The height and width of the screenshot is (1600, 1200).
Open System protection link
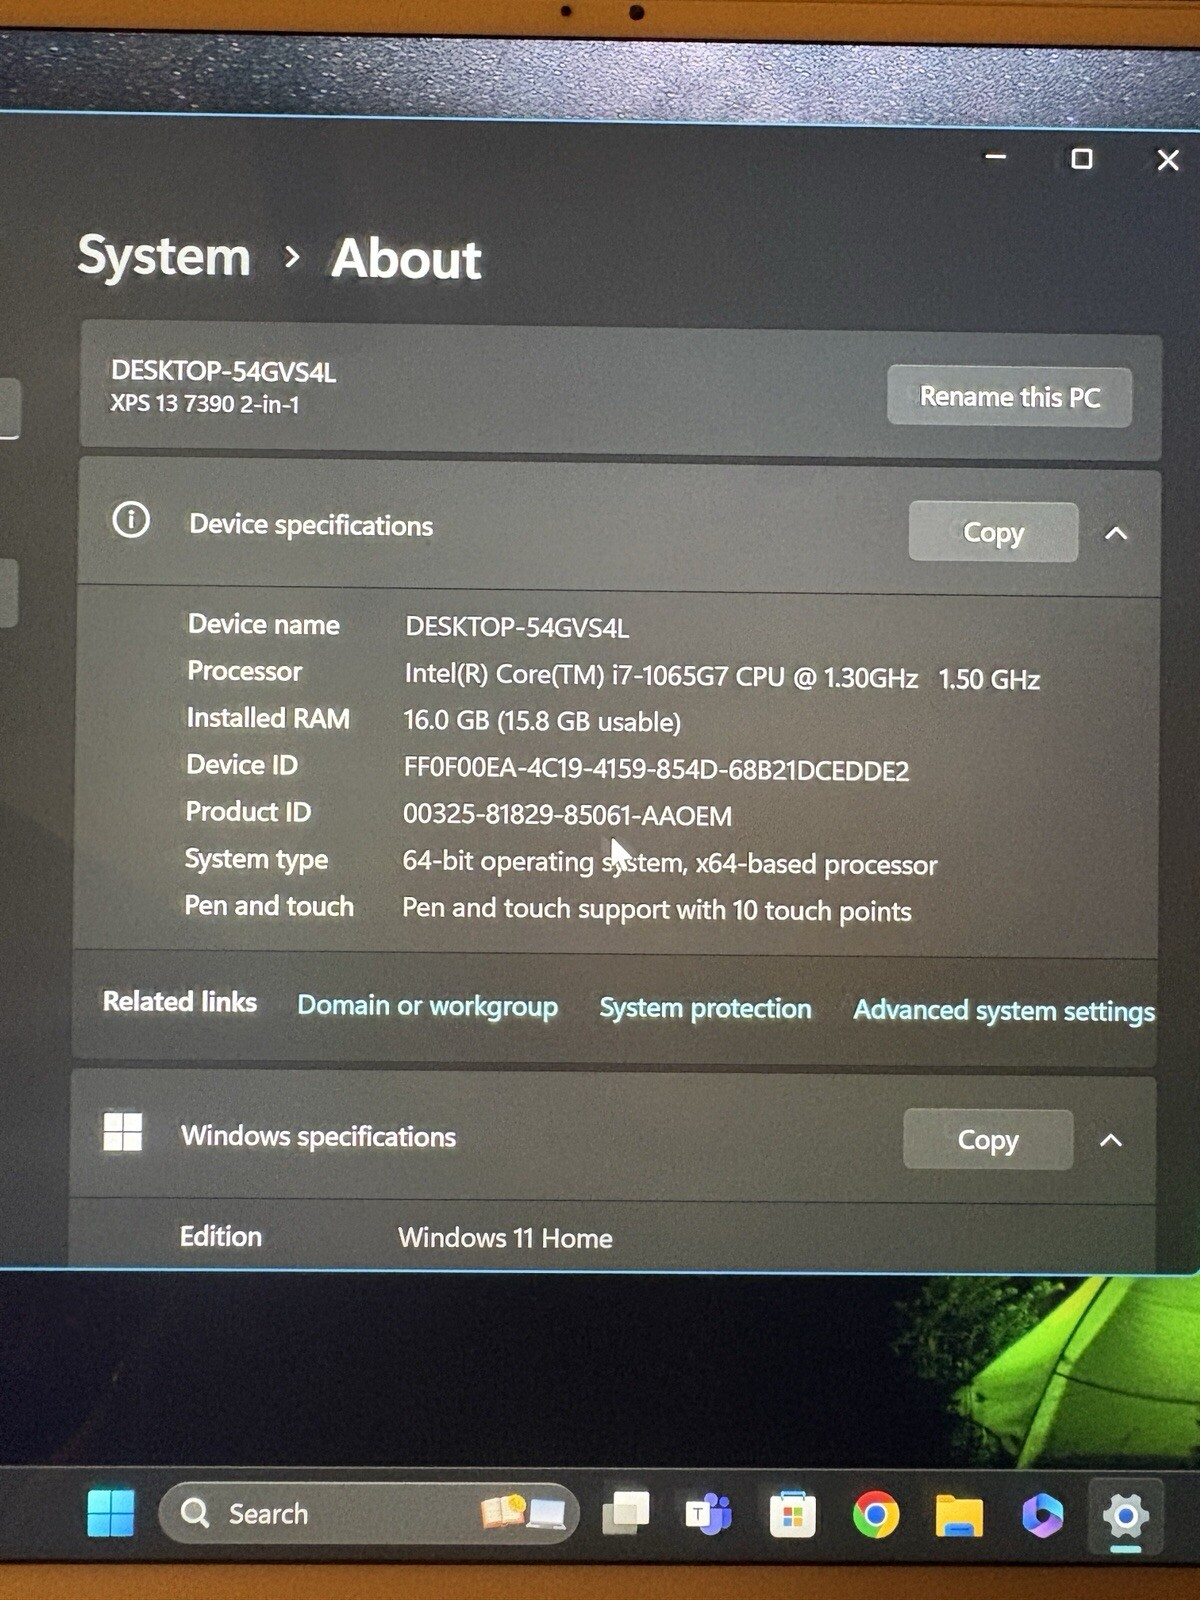(x=706, y=1008)
